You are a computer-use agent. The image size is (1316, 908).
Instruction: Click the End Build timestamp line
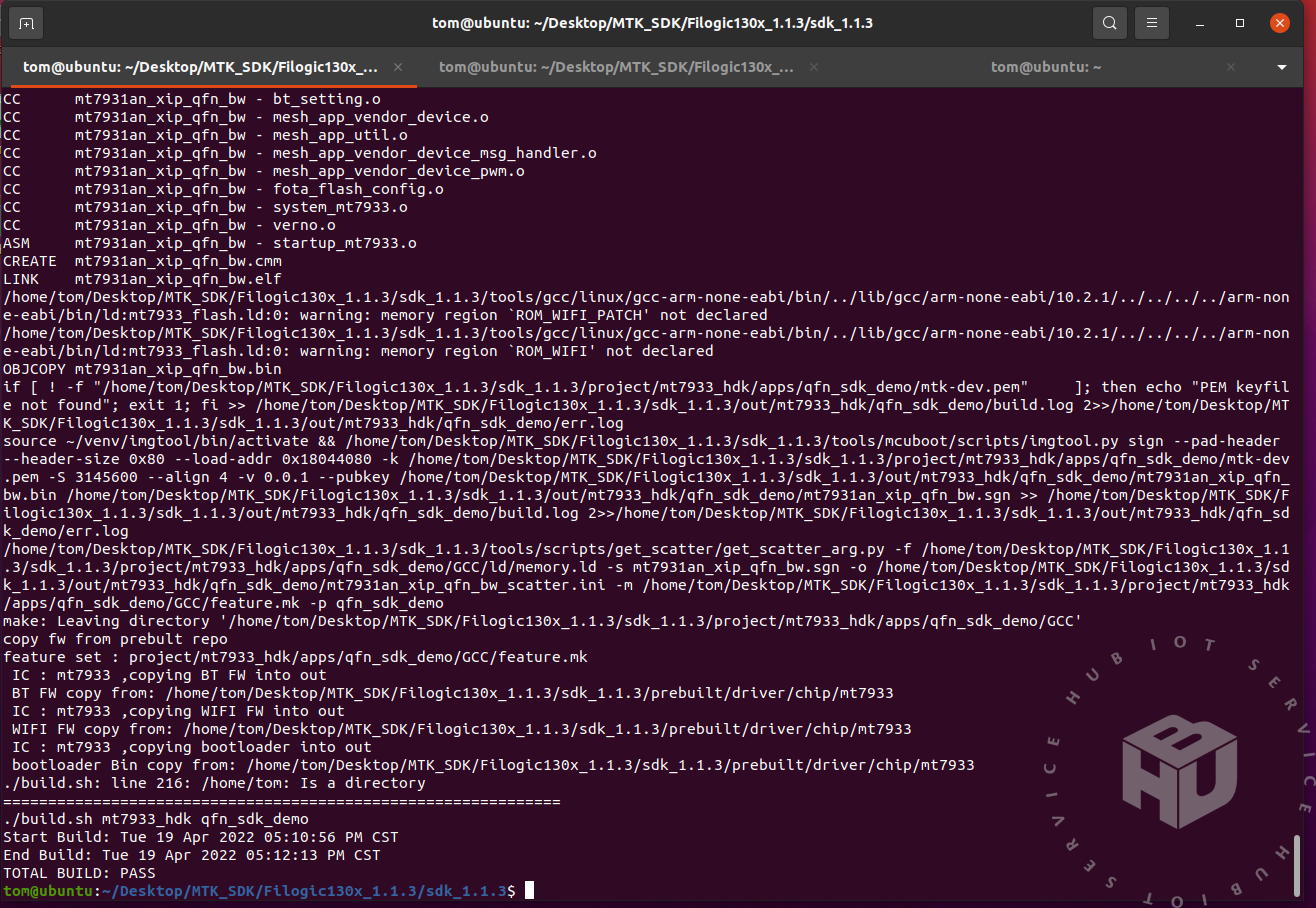(x=191, y=855)
